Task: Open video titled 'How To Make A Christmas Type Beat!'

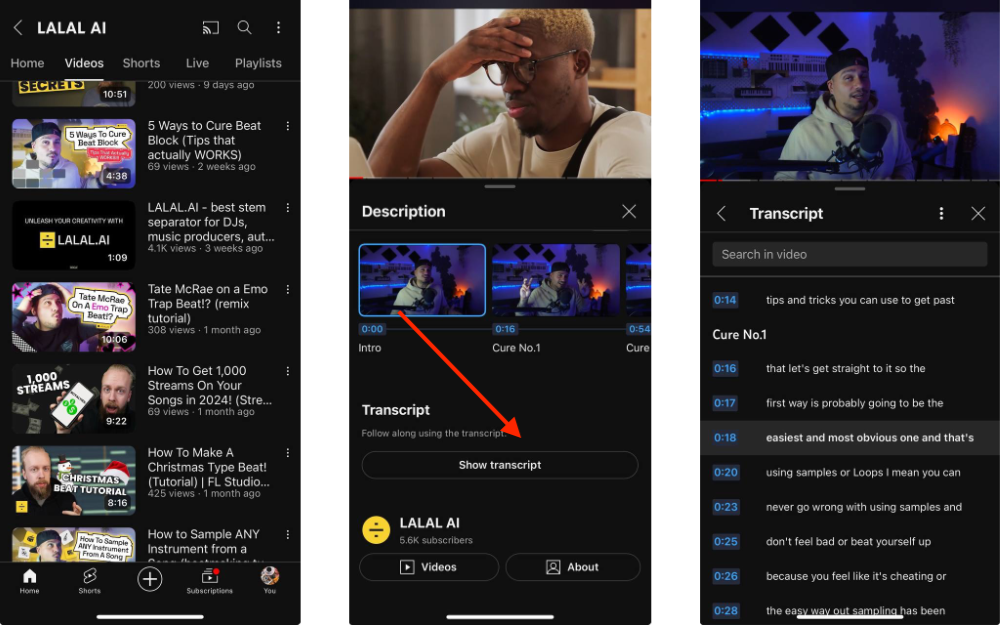Action: [x=209, y=467]
